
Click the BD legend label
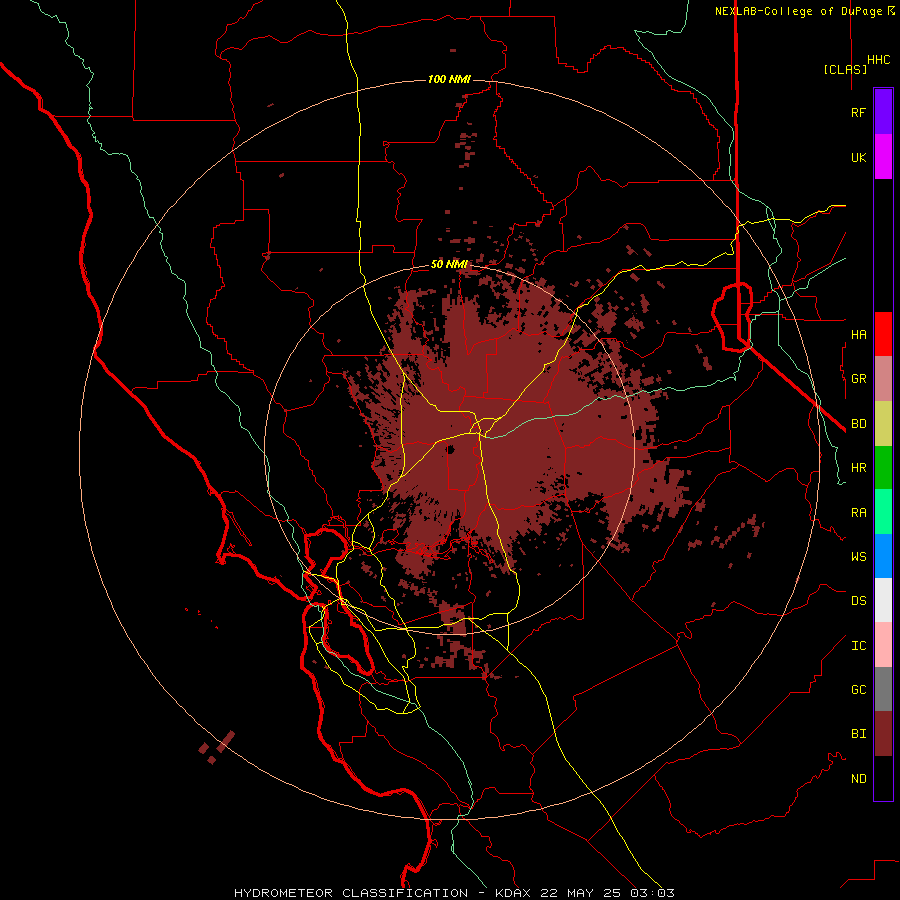click(x=858, y=424)
